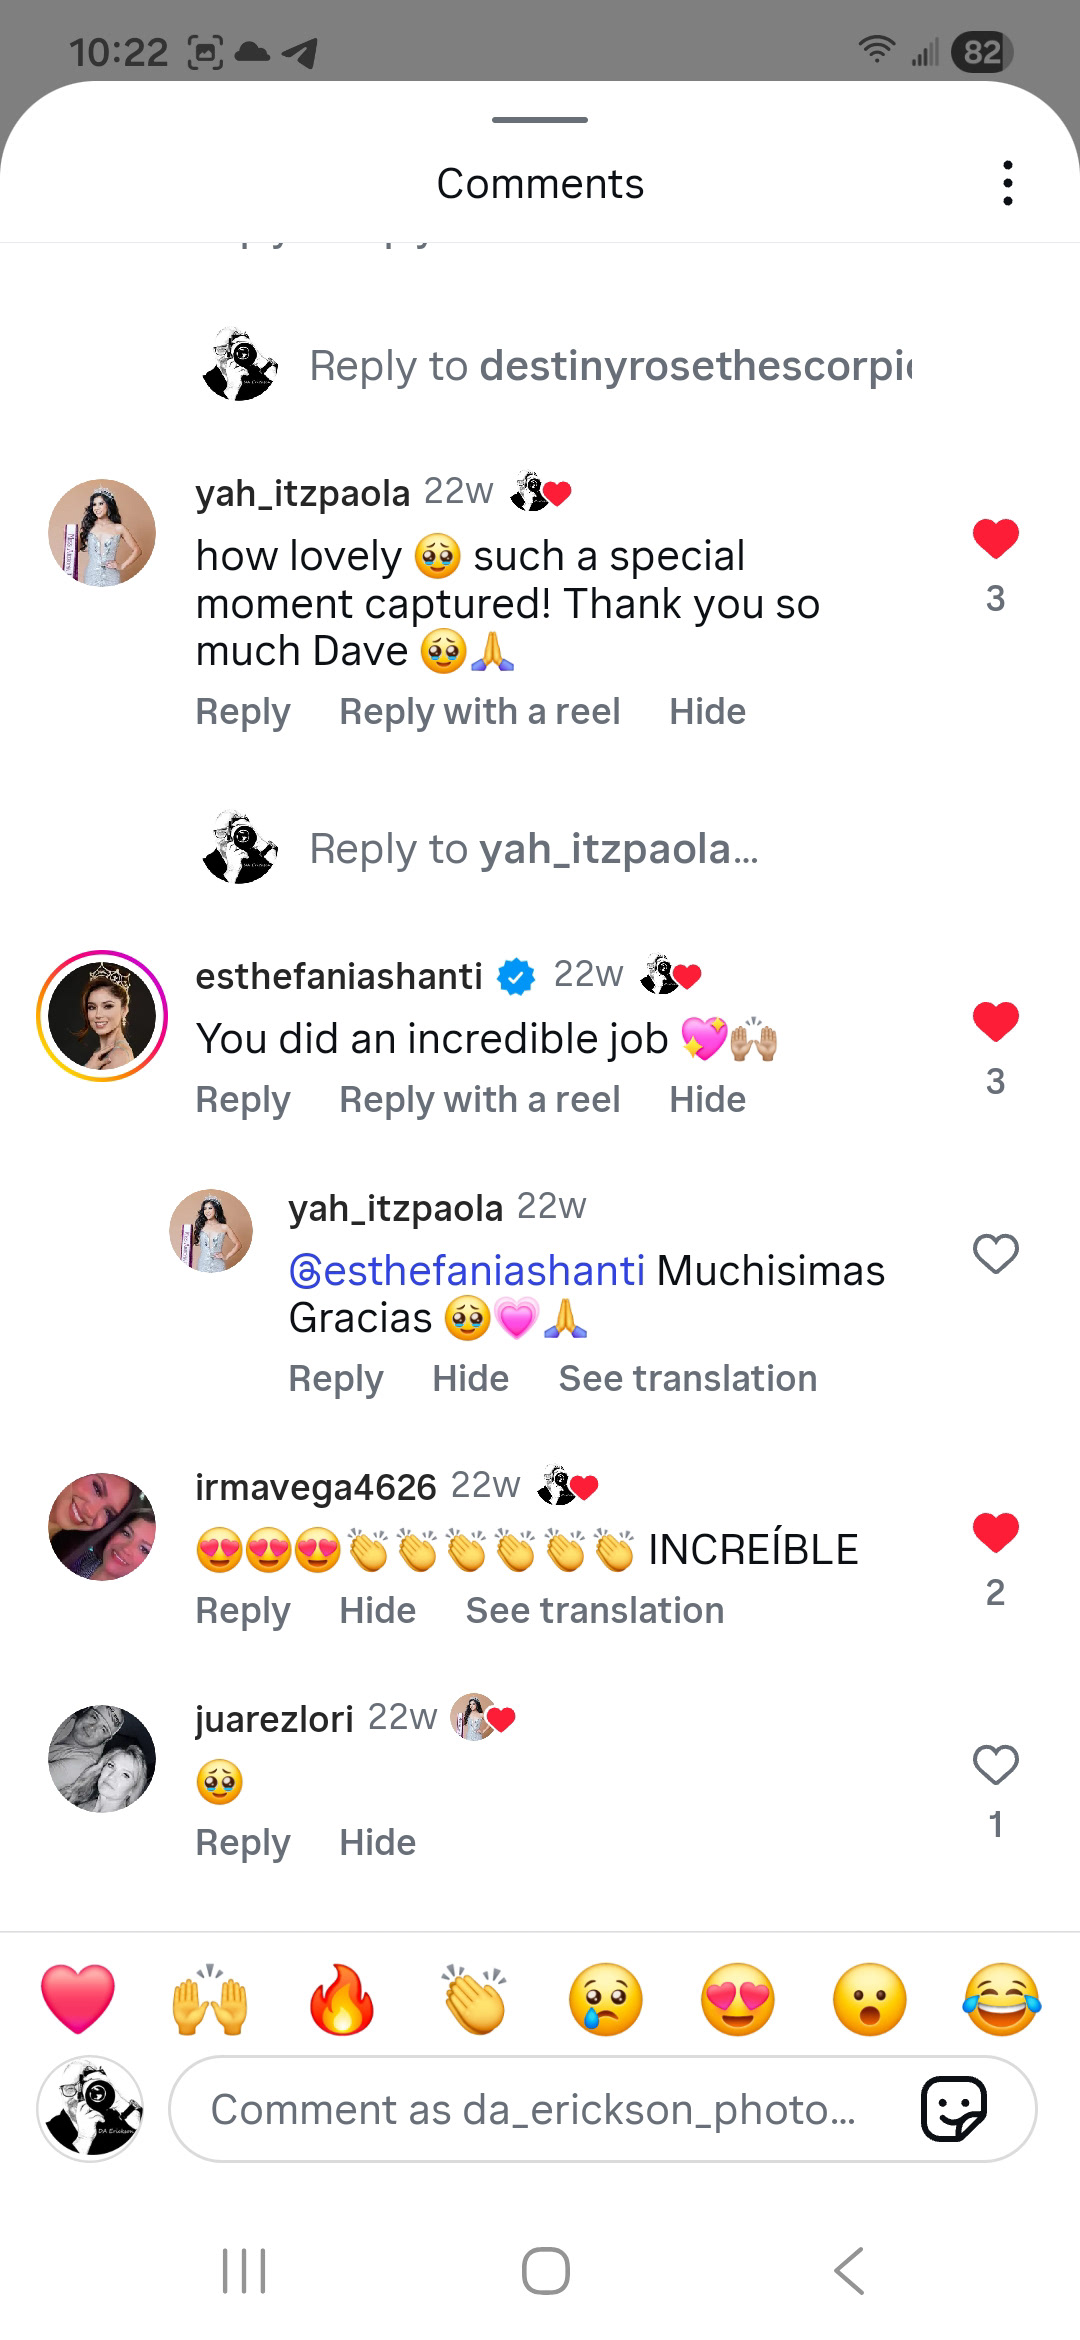Reply with a reel to esthefaniashanti

point(479,1100)
